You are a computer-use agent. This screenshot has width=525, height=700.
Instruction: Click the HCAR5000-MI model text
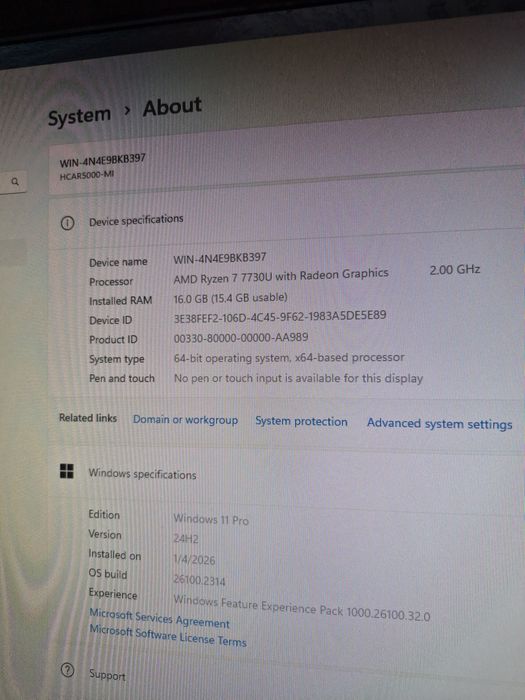click(x=87, y=175)
